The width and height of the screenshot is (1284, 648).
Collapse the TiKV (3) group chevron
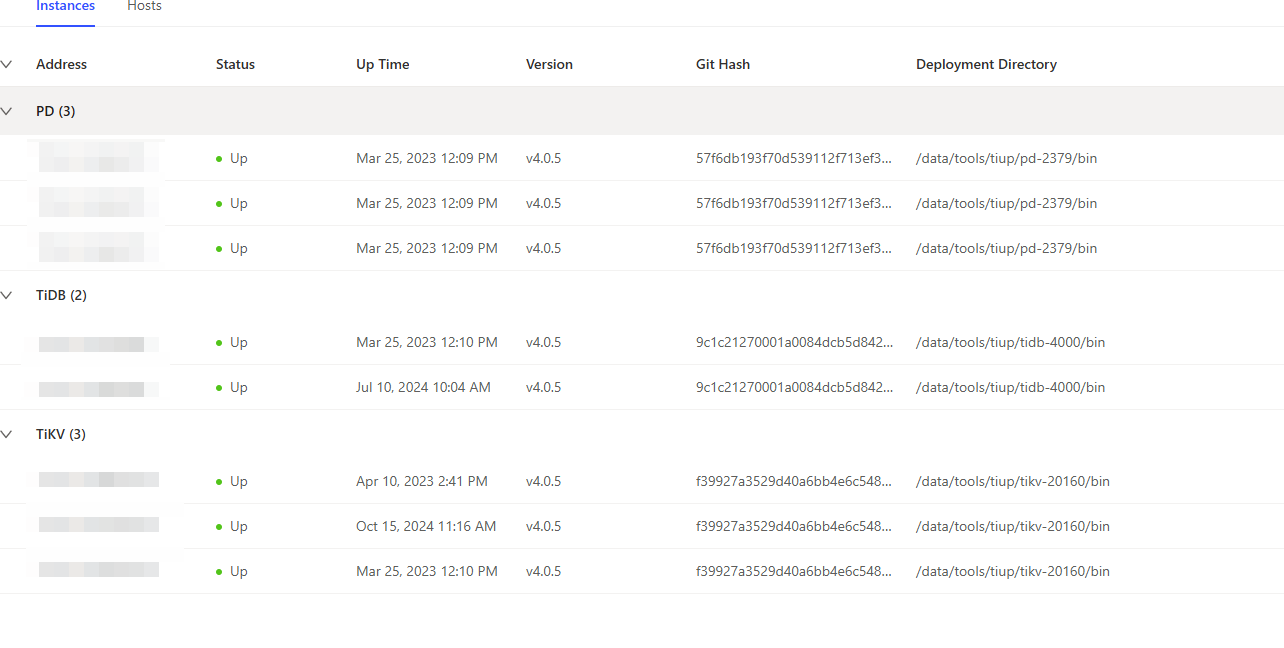(x=7, y=434)
